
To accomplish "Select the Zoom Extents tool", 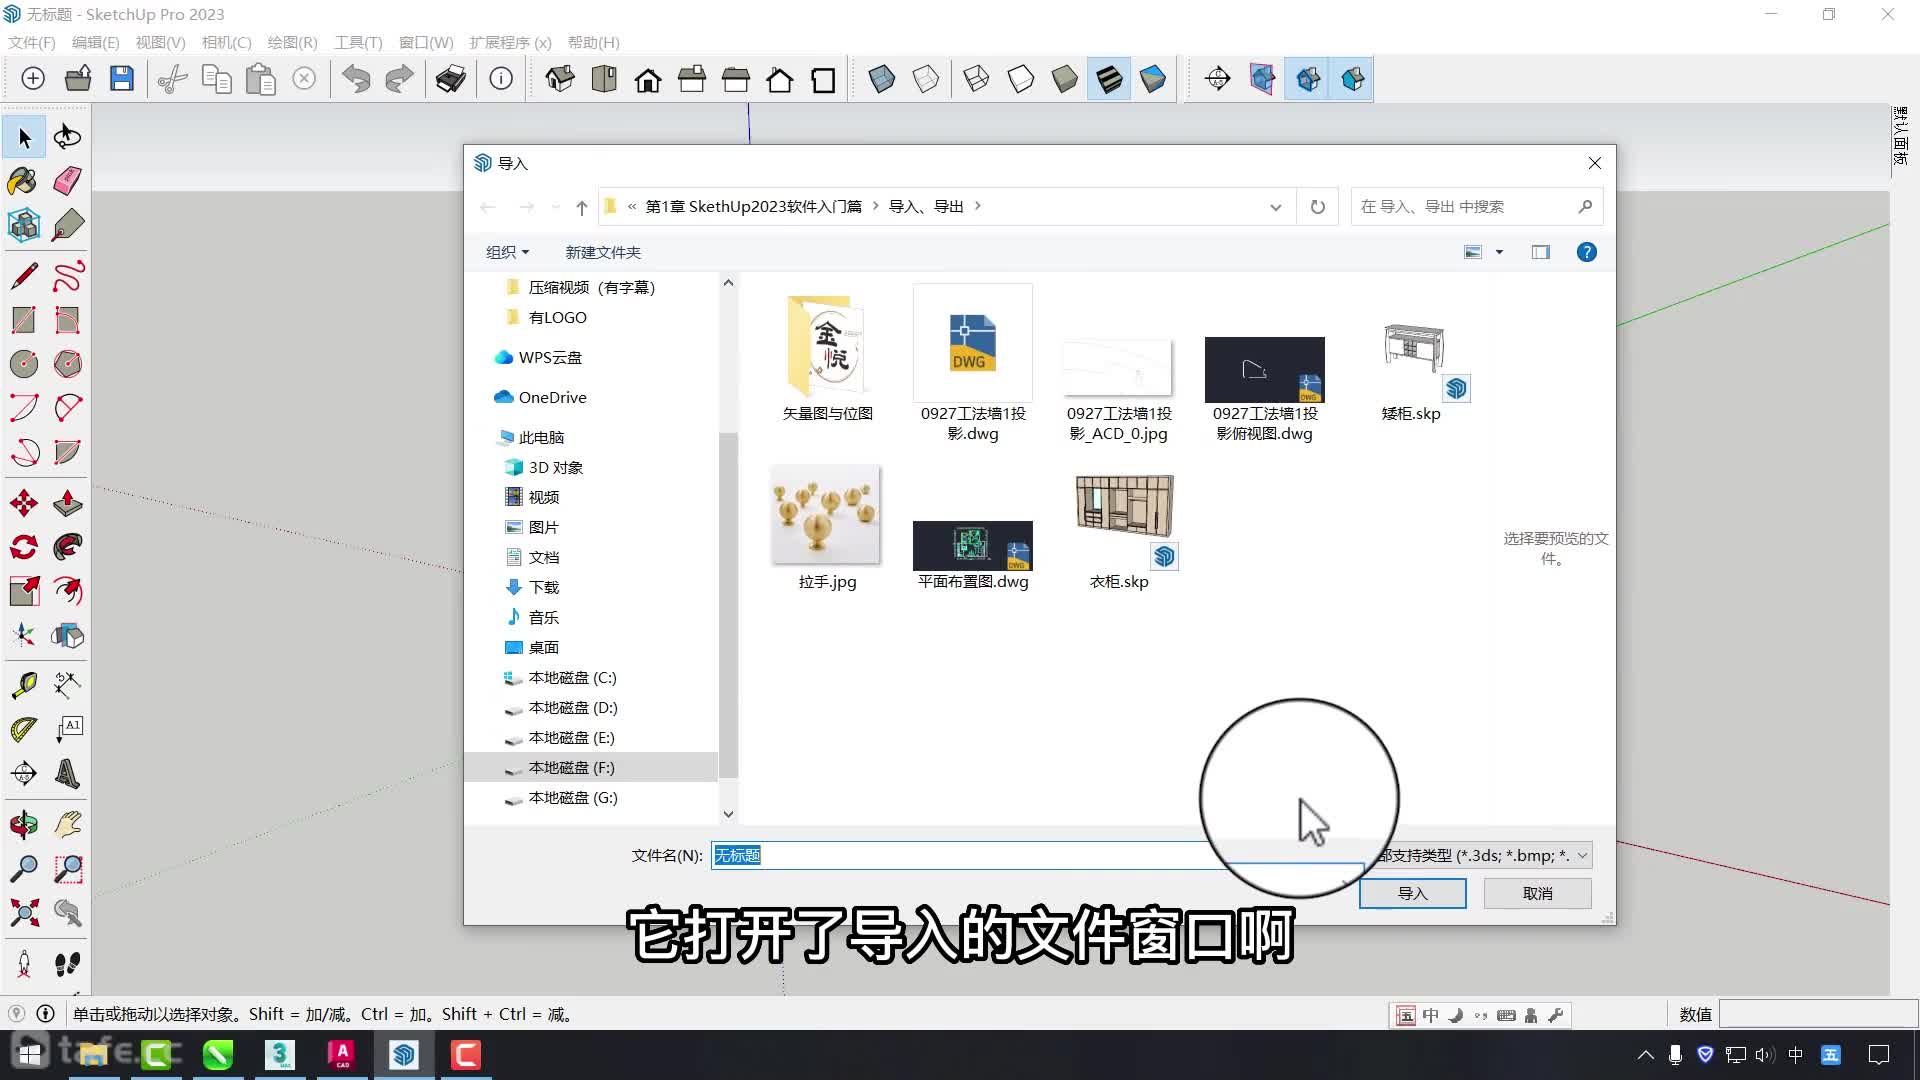I will click(x=24, y=913).
